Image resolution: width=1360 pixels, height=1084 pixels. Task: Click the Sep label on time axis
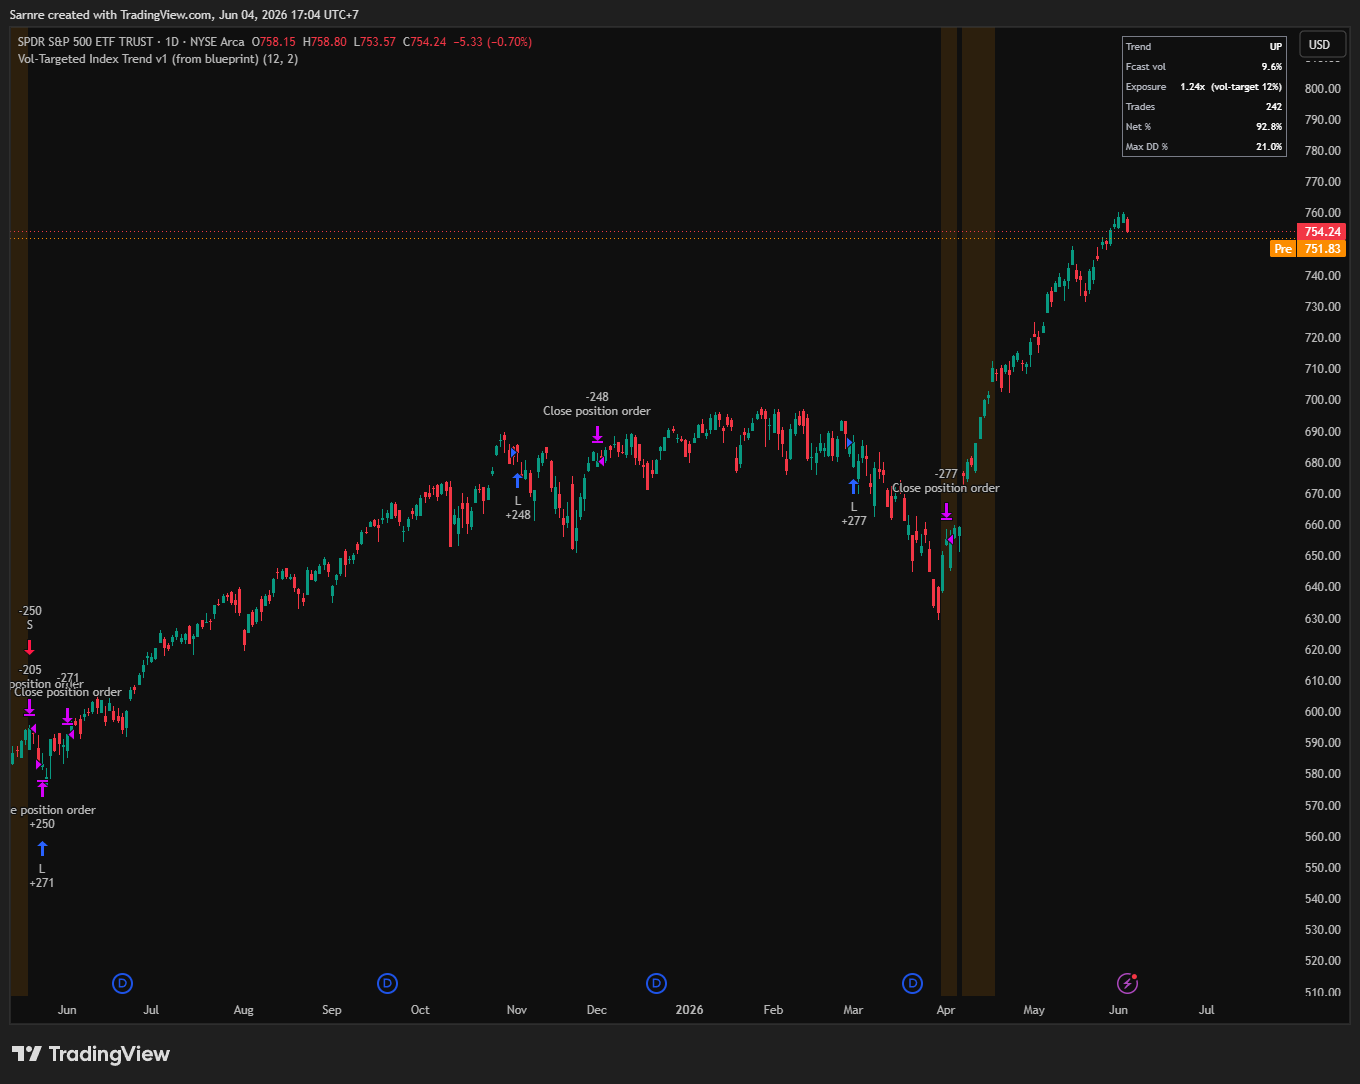(x=331, y=1010)
